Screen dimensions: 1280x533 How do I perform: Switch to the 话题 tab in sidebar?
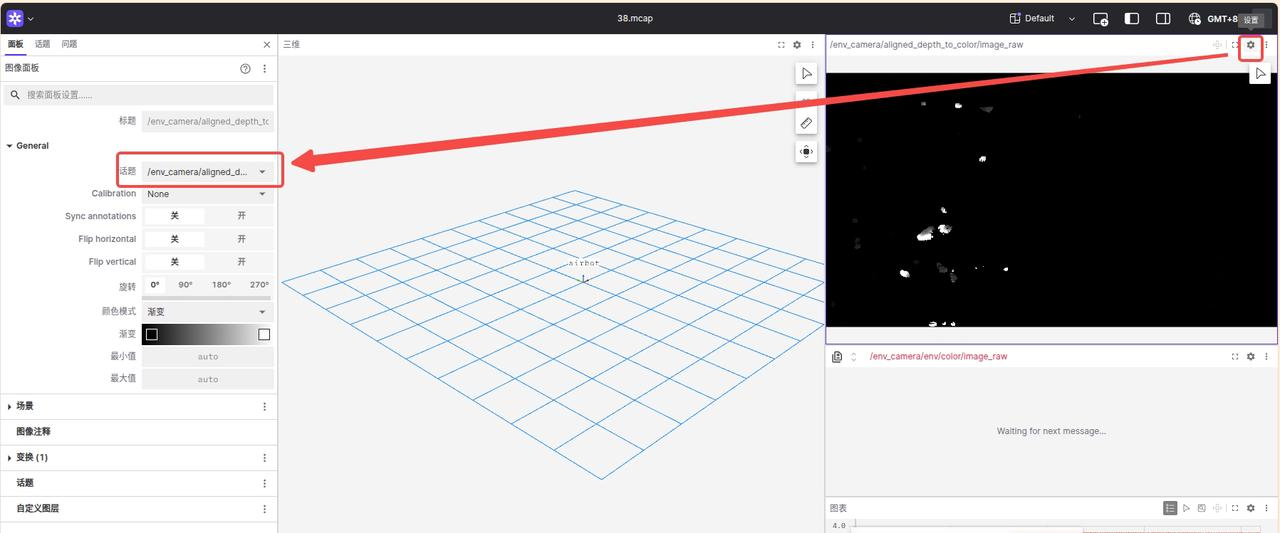click(x=42, y=44)
